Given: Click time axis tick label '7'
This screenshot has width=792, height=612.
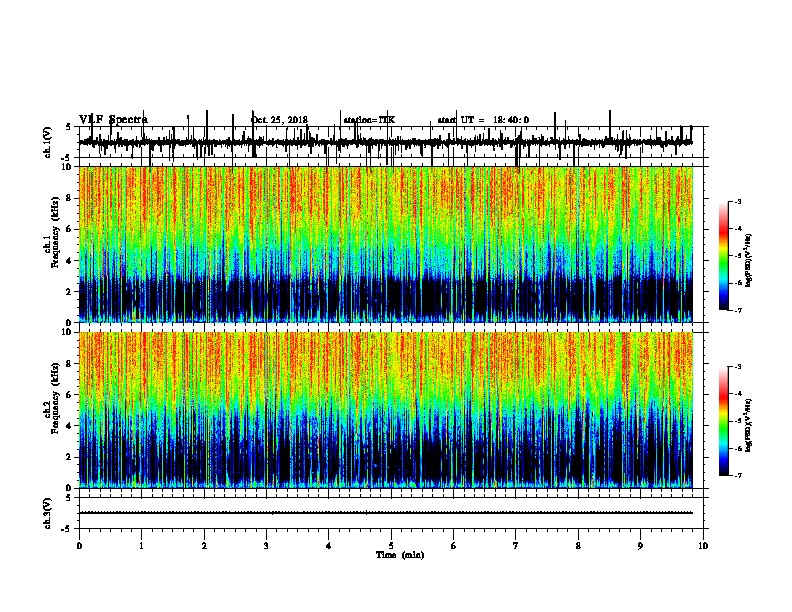Looking at the screenshot, I should (x=516, y=546).
